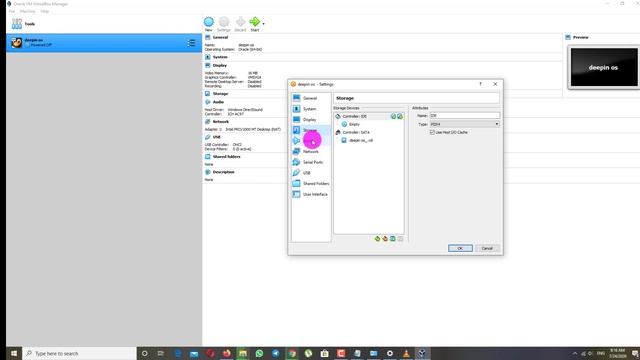
Task: Click Storage section header in details pane
Action: [220, 93]
